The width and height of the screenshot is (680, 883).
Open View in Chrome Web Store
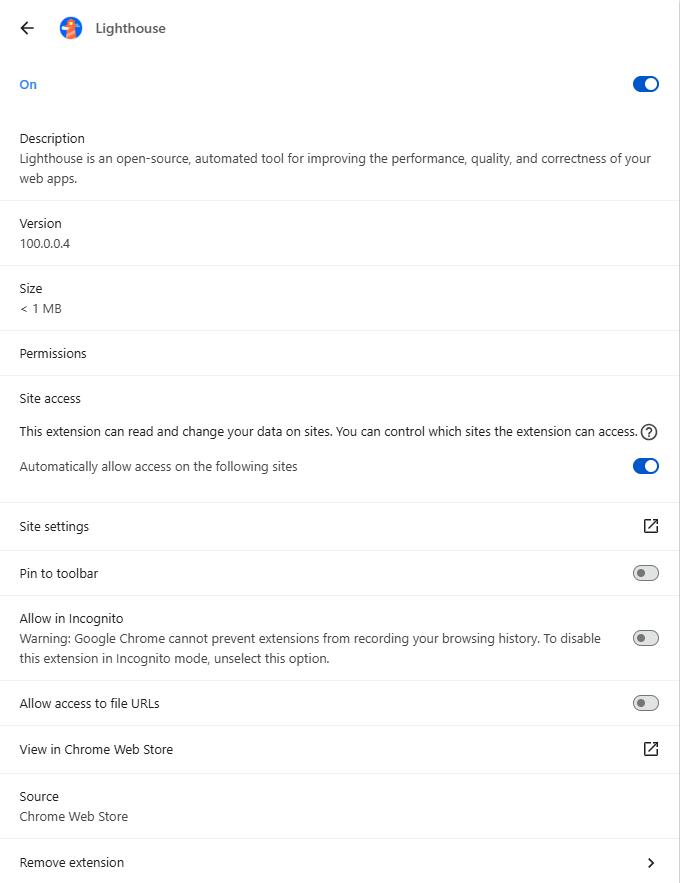[x=96, y=749]
